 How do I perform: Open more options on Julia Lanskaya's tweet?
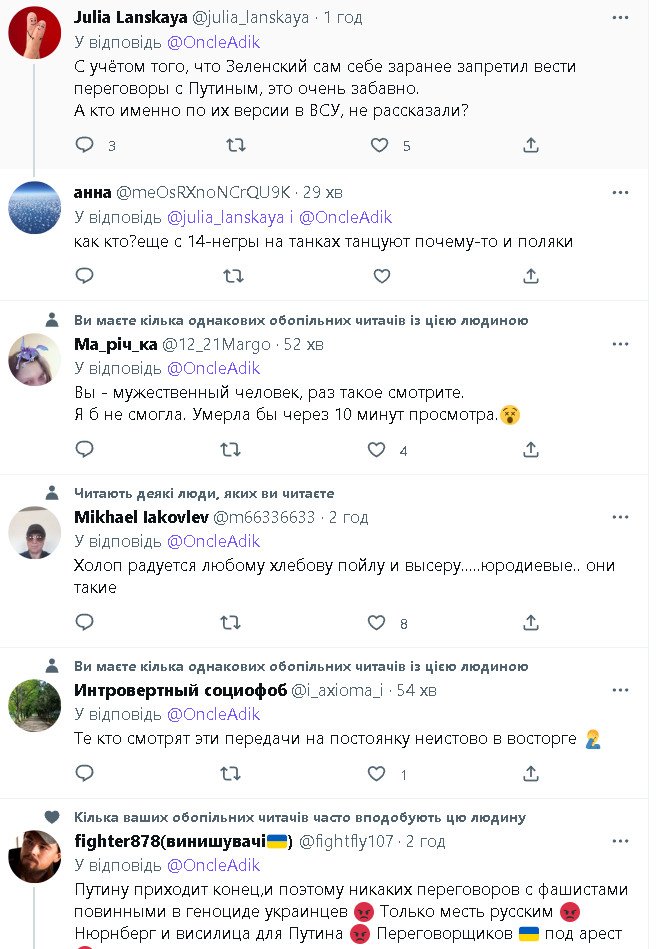point(622,18)
